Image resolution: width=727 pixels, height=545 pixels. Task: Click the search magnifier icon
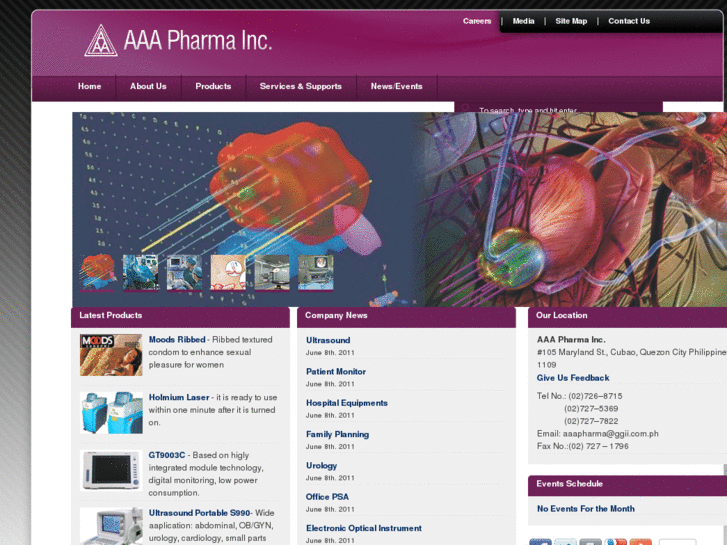click(466, 109)
